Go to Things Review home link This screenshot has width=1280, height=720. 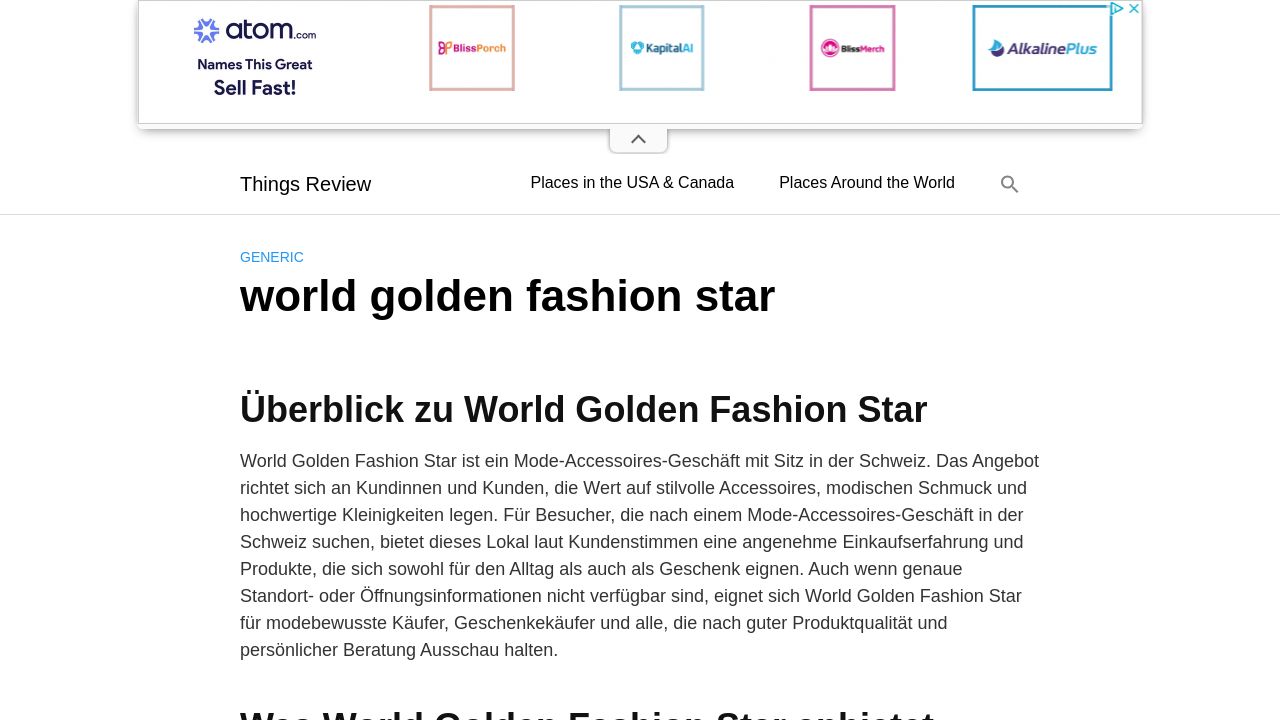tap(305, 184)
